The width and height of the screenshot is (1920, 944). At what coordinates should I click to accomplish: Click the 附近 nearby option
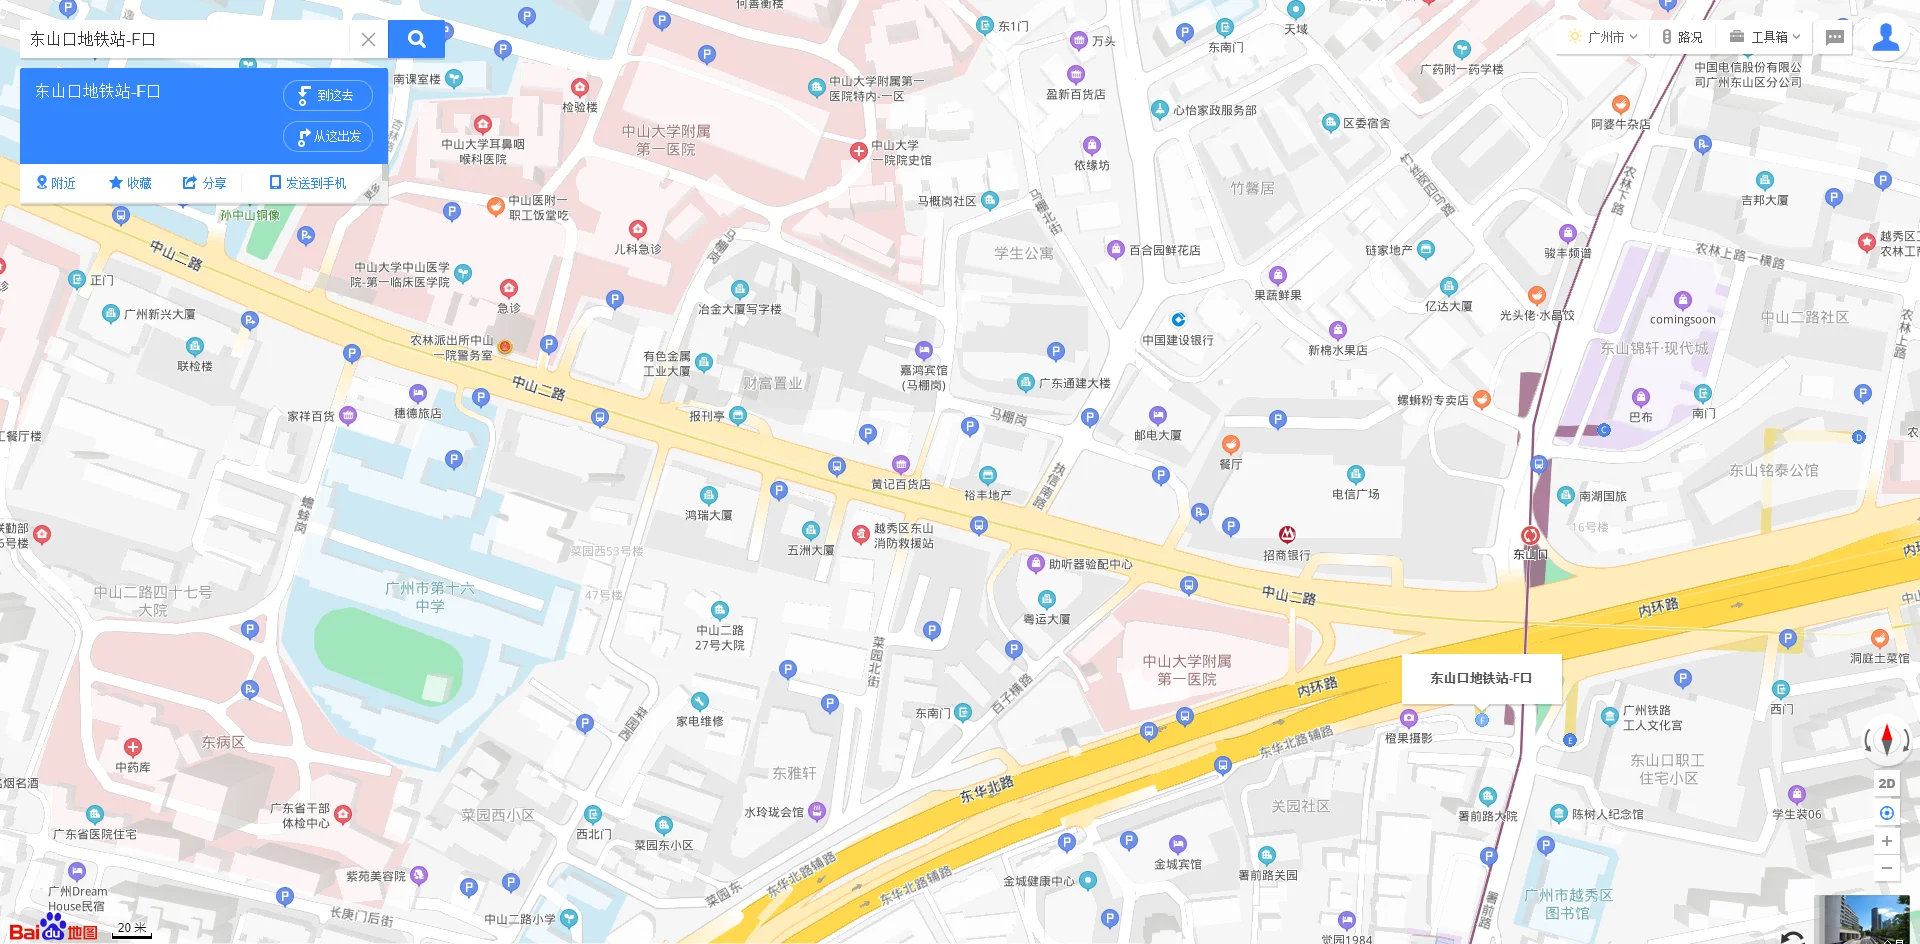tap(57, 183)
